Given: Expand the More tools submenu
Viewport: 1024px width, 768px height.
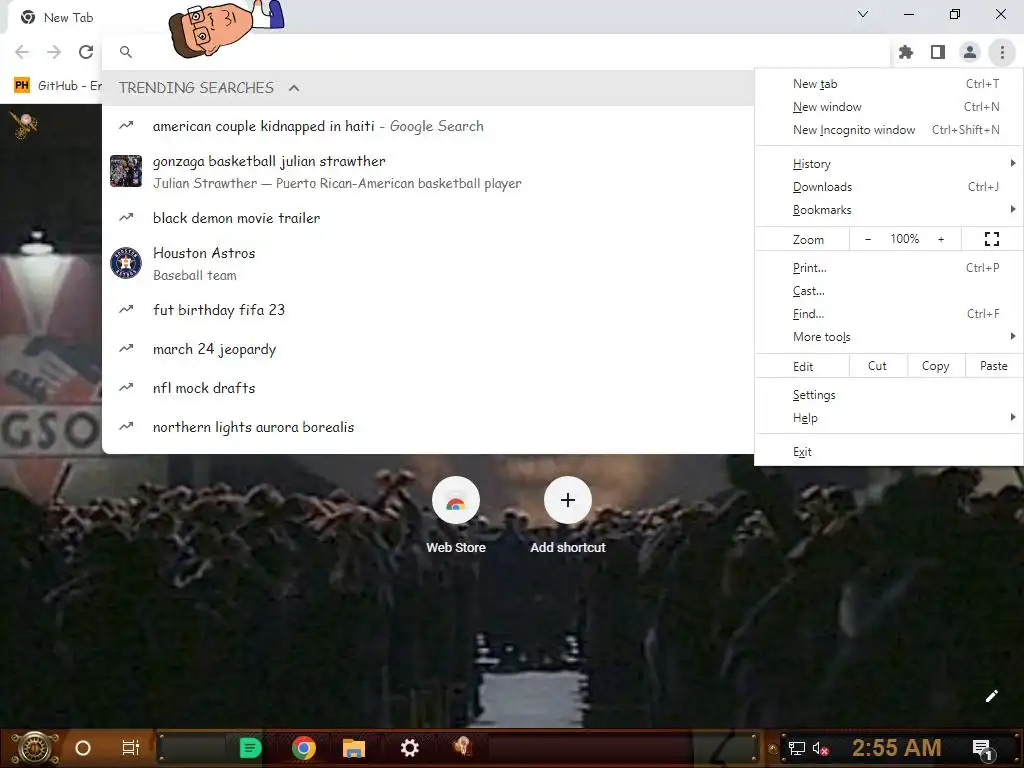Looking at the screenshot, I should click(889, 337).
